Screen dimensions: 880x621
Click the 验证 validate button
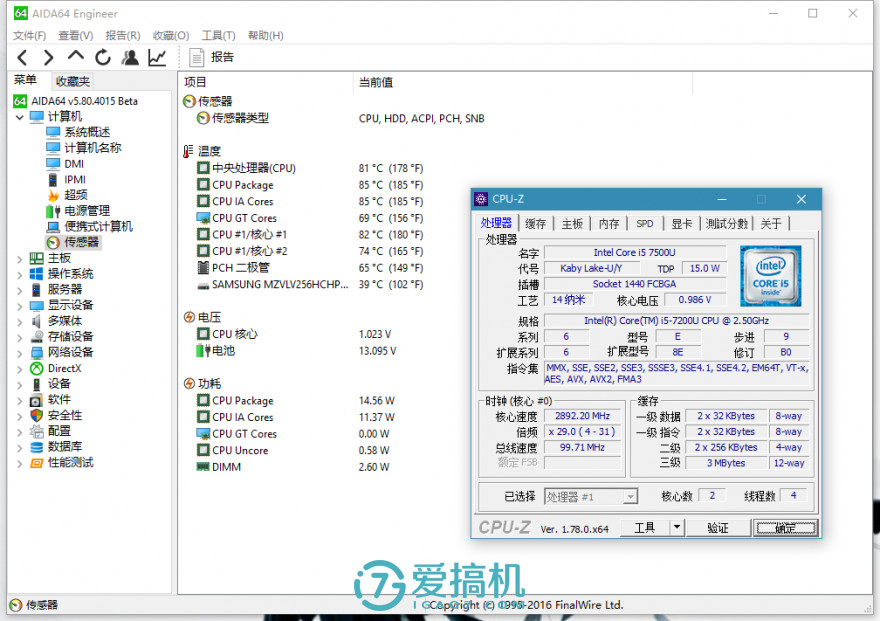(x=717, y=527)
